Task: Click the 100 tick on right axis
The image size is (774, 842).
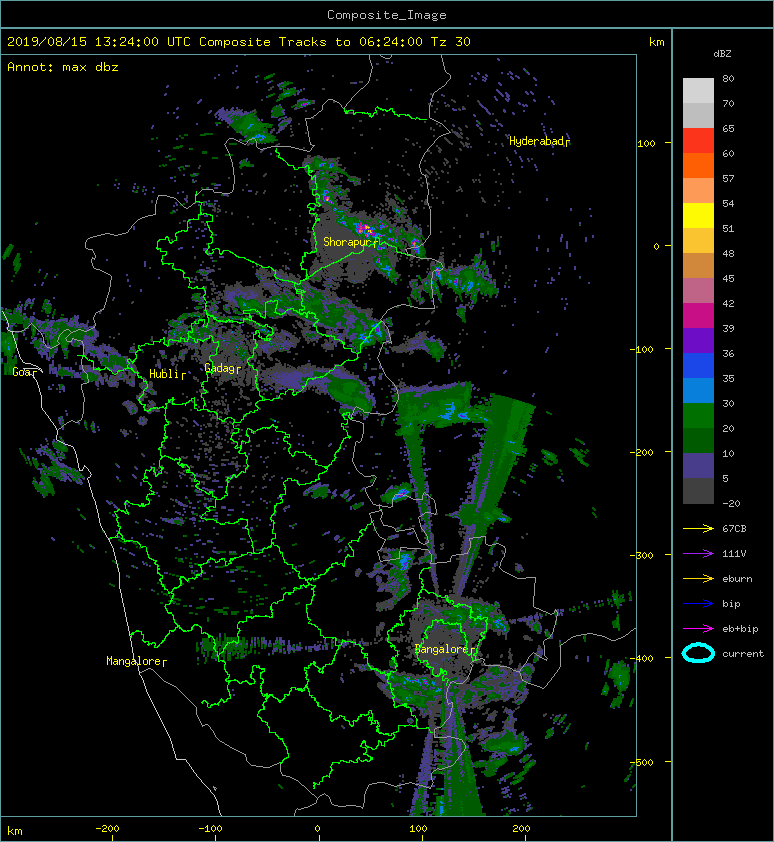Action: 646,143
